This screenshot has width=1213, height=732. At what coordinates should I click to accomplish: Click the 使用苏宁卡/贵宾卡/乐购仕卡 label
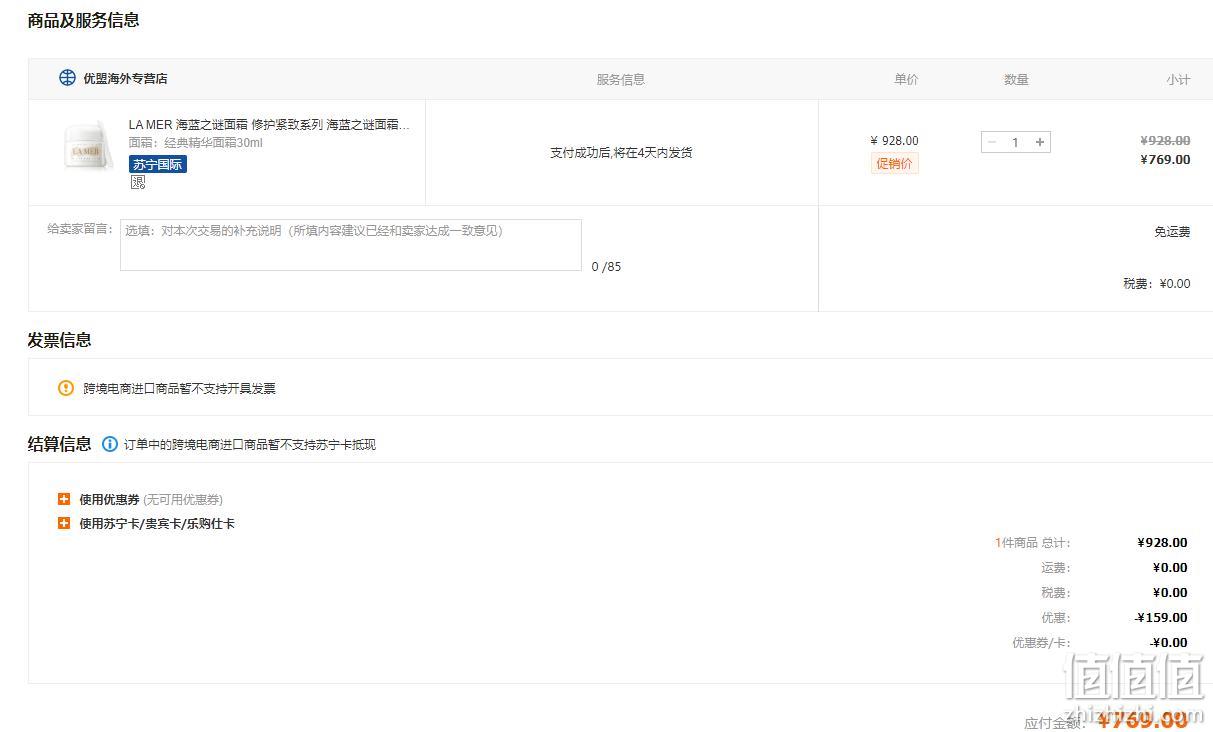pos(157,523)
